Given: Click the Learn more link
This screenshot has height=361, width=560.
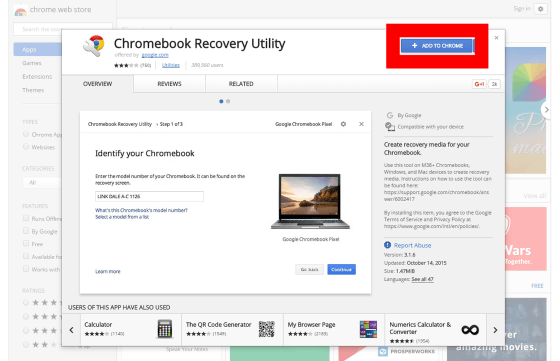Looking at the screenshot, I should 108,271.
